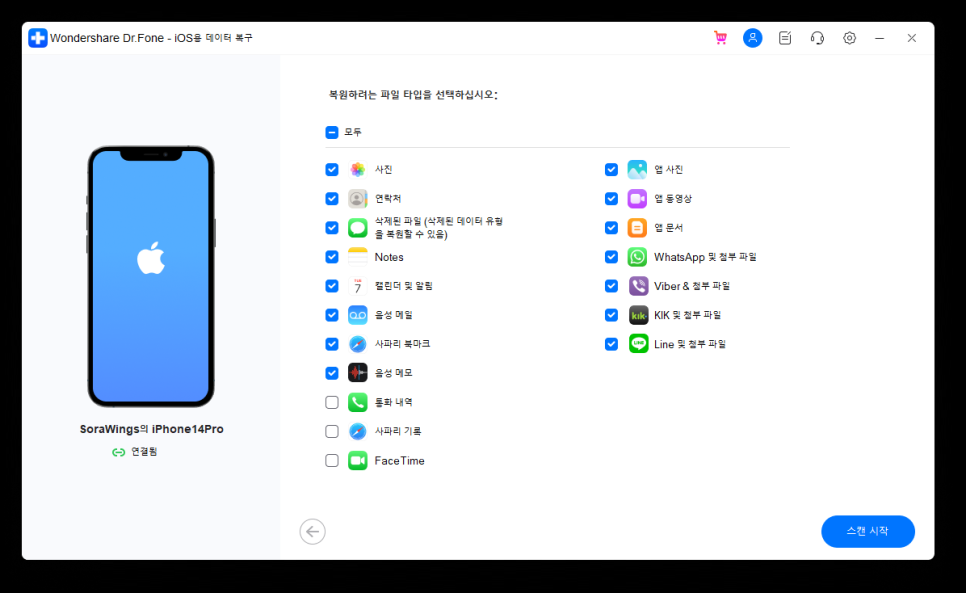The height and width of the screenshot is (593, 966).
Task: Uncheck the Viber attachments checkbox
Action: point(611,286)
